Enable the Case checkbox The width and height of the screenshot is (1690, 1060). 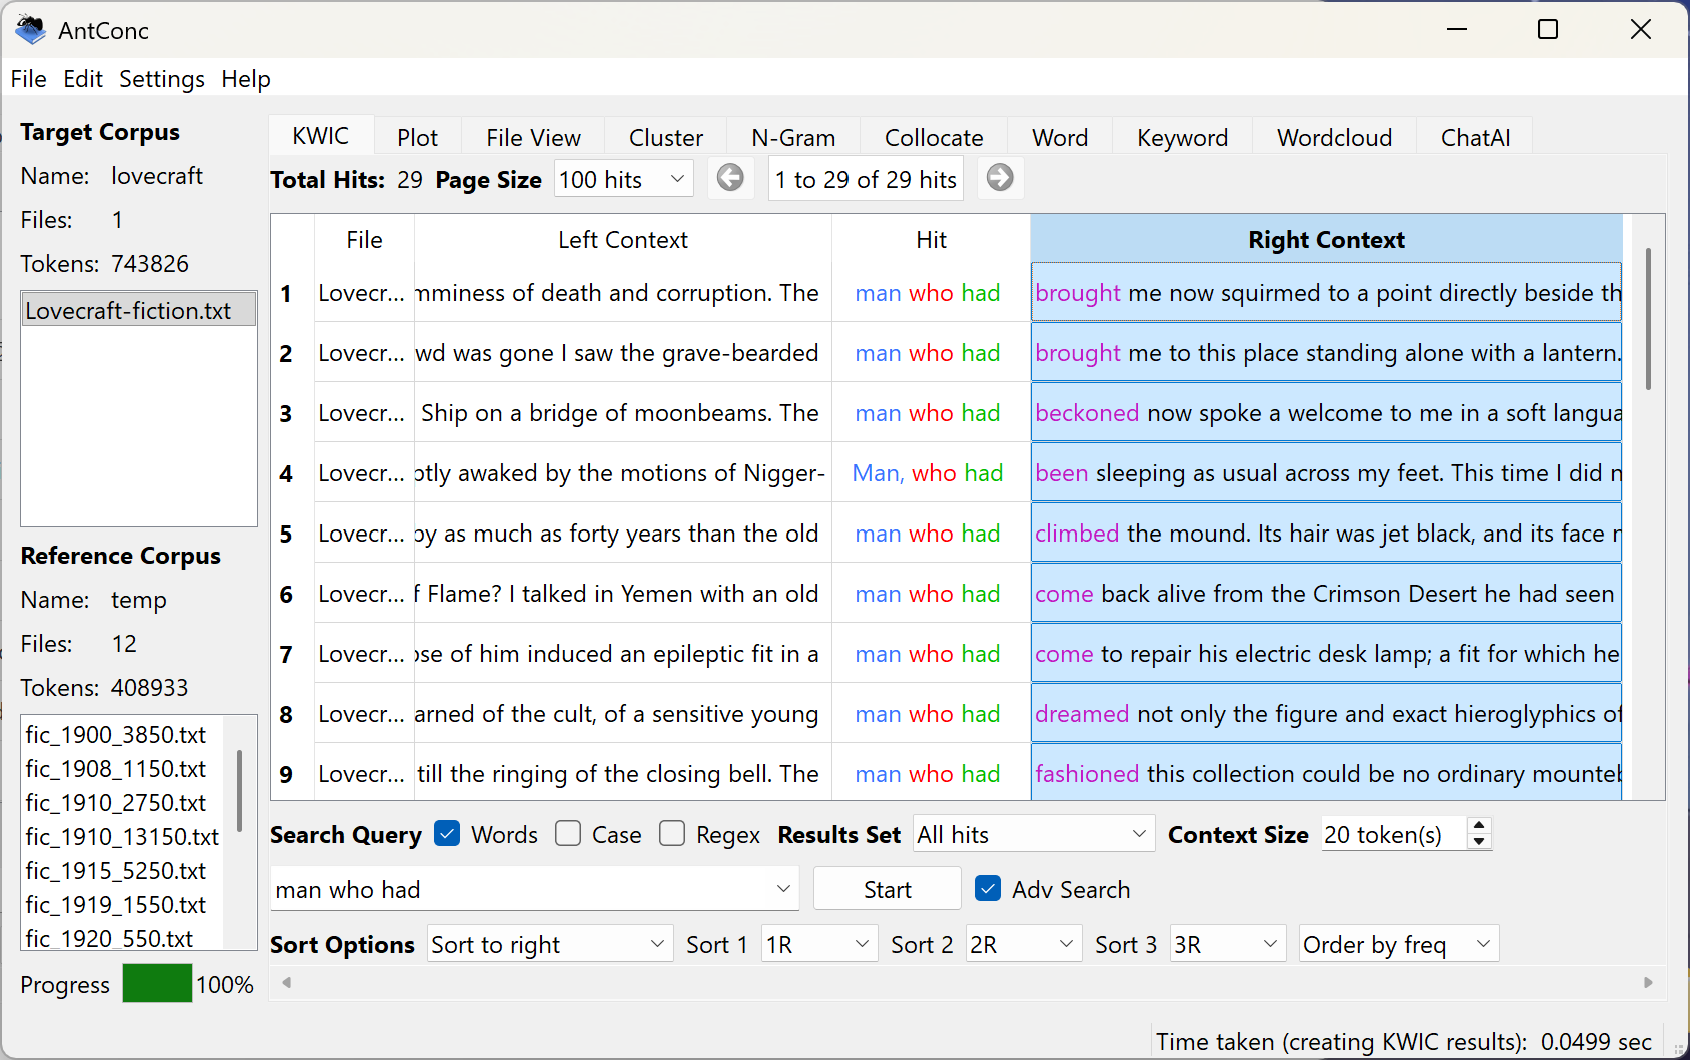pyautogui.click(x=568, y=834)
